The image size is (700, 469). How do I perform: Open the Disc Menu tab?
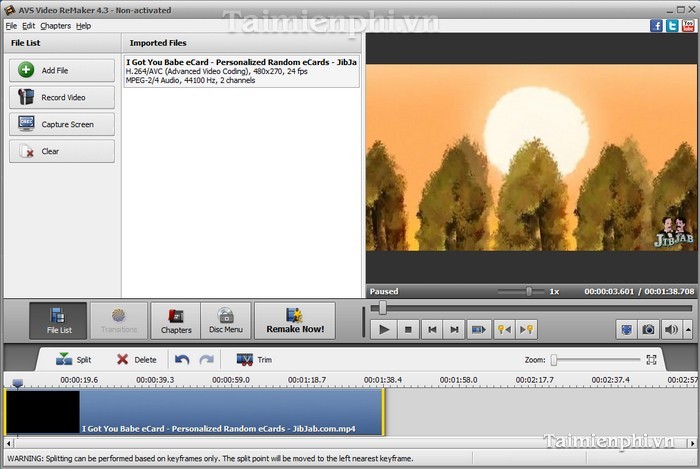coord(226,321)
